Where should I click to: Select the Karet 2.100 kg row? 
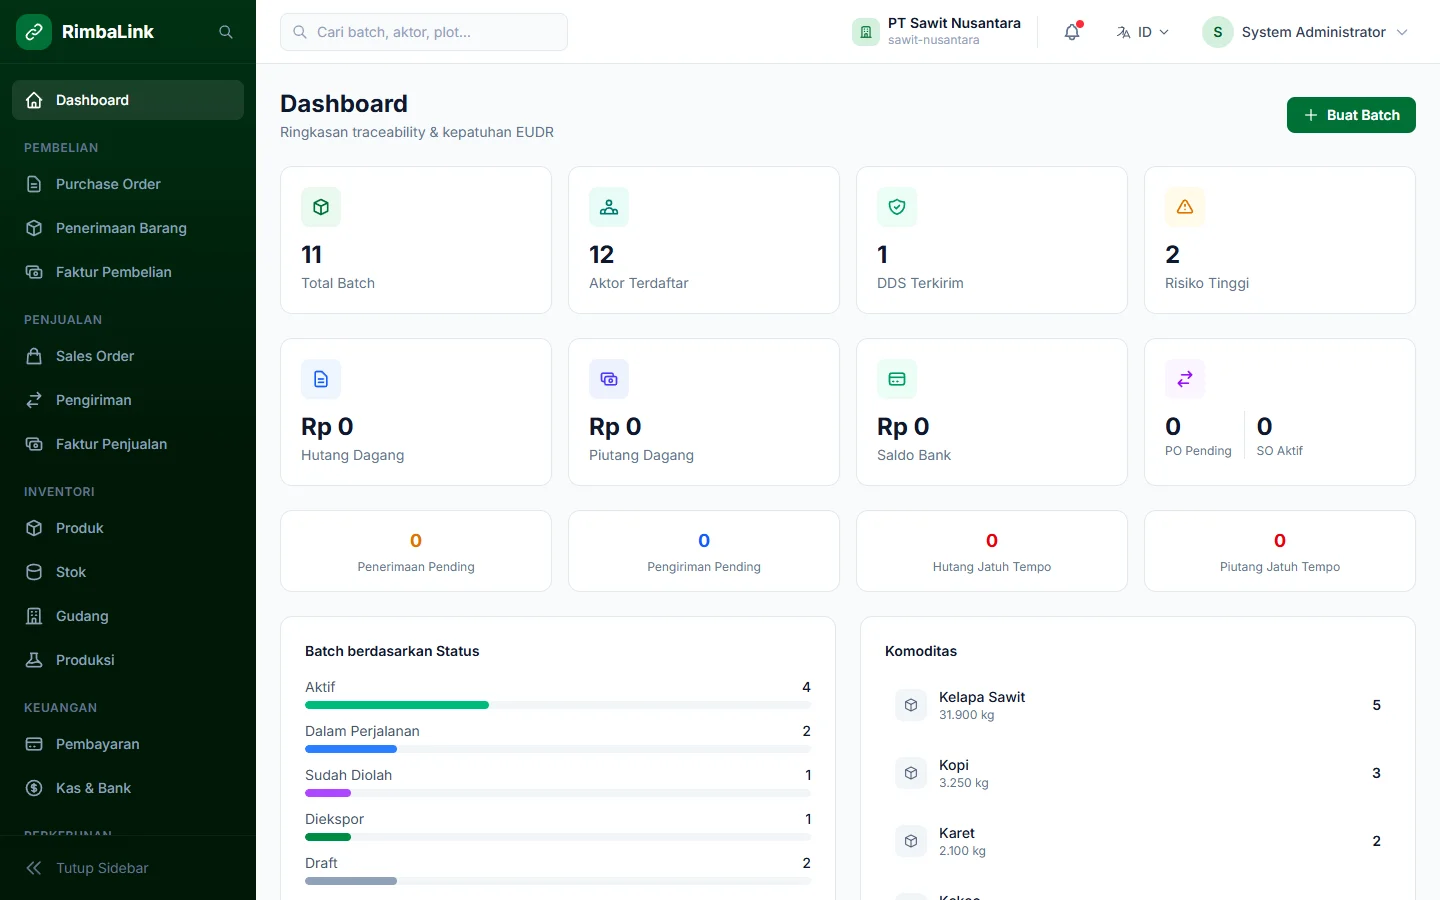[x=1138, y=841]
